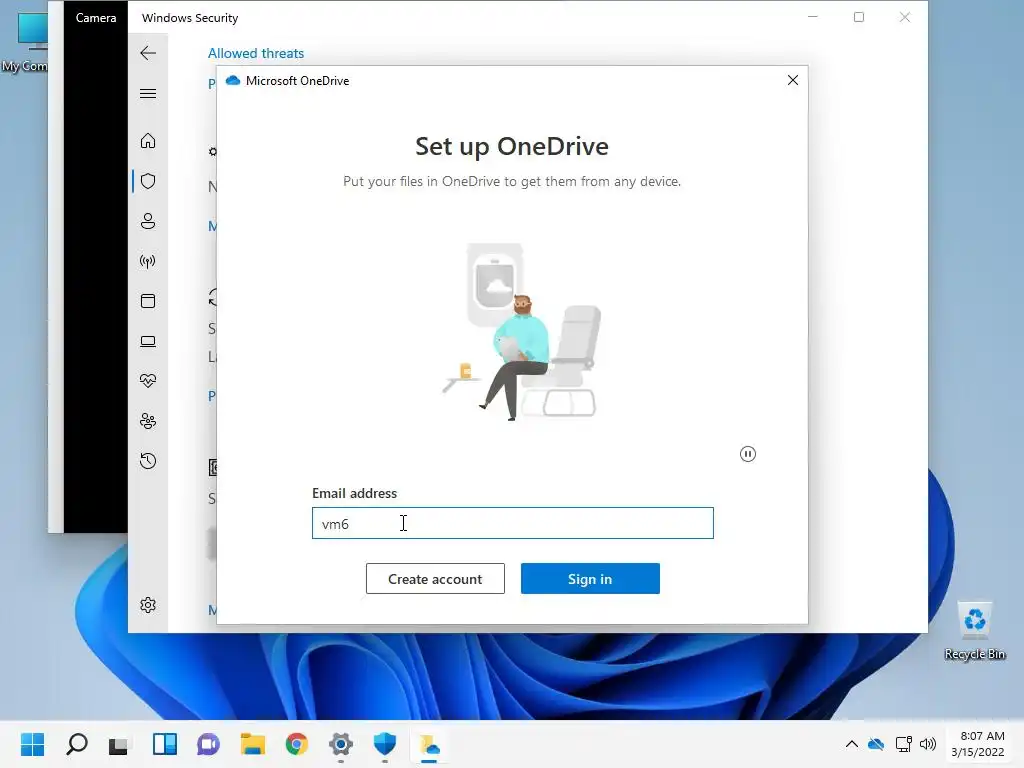
Task: Pause the OneDrive animation
Action: click(x=748, y=454)
